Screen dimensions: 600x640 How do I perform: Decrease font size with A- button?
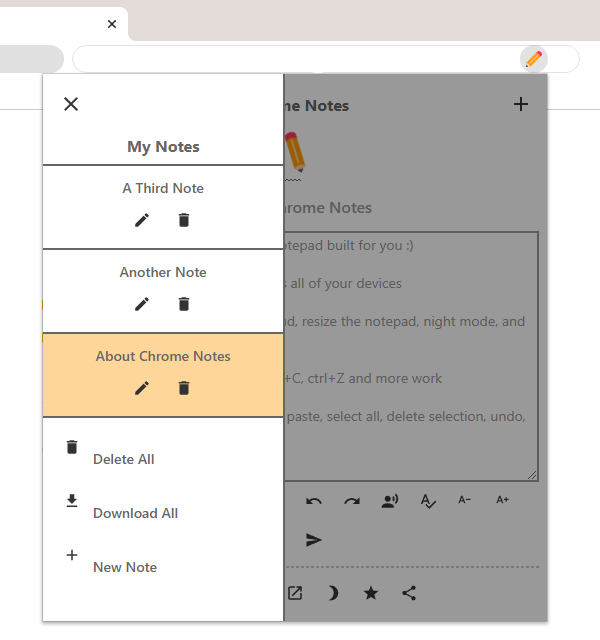pyautogui.click(x=465, y=500)
